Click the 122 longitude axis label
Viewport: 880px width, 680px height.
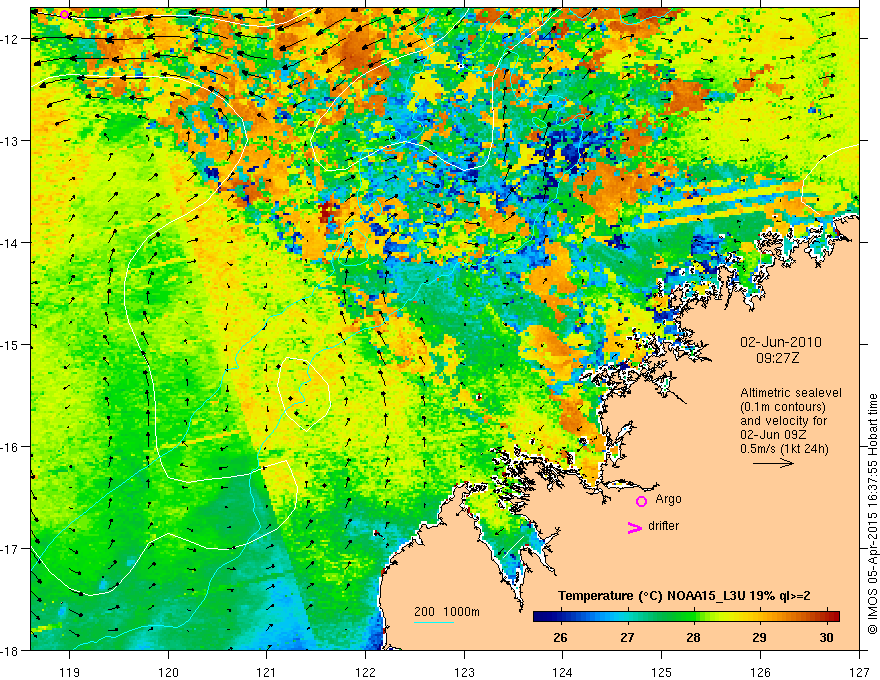point(365,672)
